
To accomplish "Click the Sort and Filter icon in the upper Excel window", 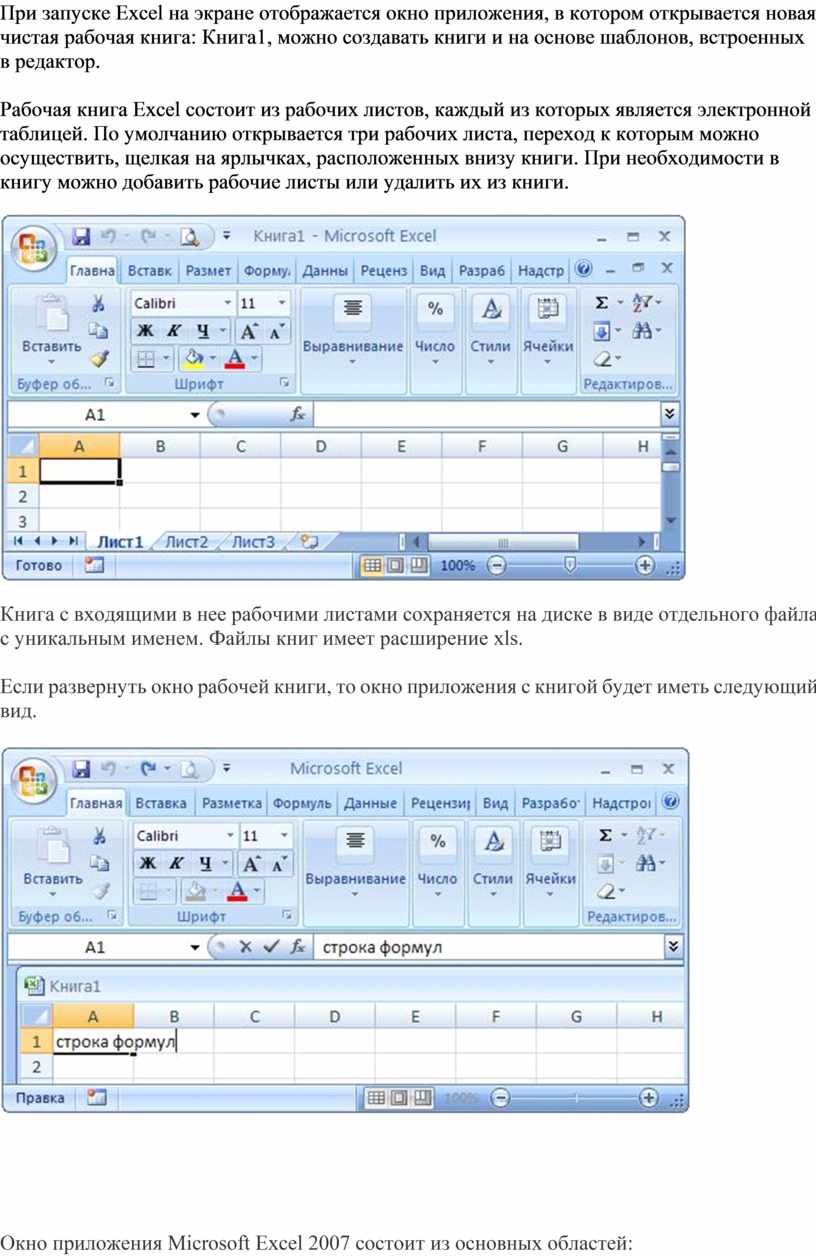I will (x=643, y=302).
